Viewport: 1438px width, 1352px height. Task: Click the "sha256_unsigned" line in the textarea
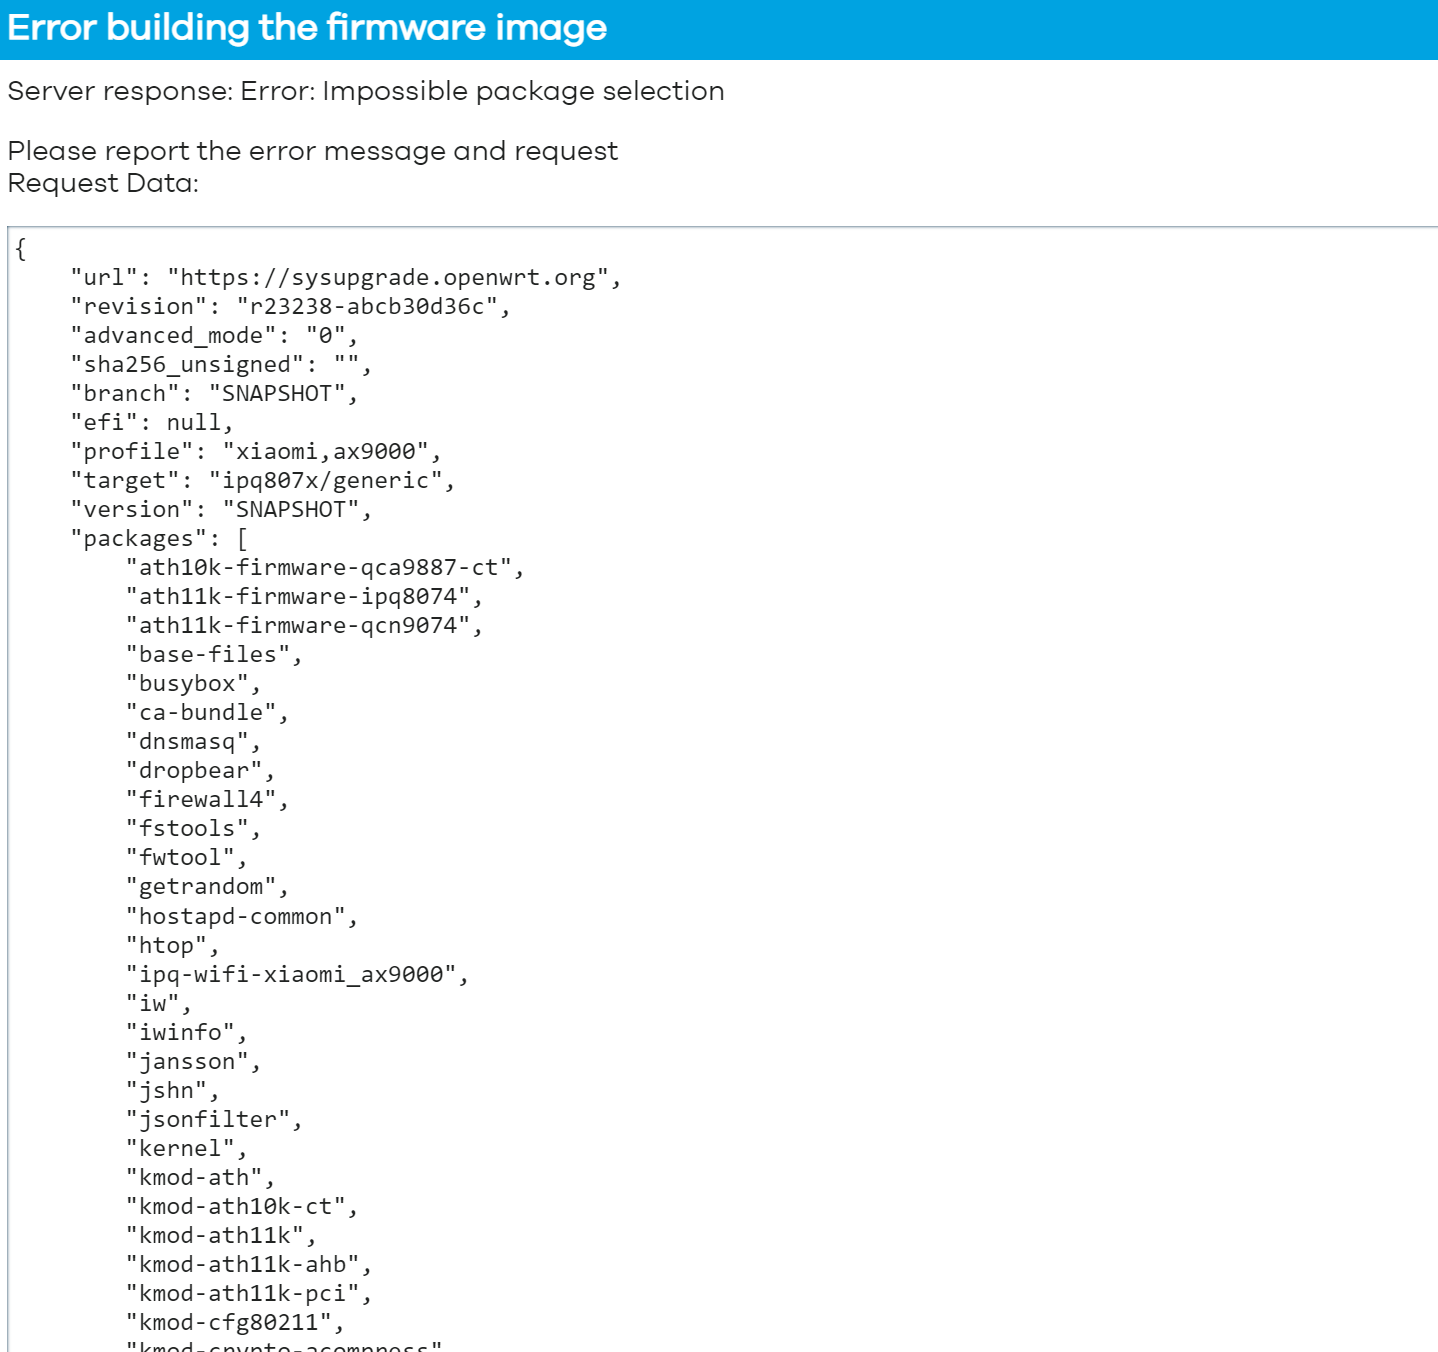[x=220, y=365]
